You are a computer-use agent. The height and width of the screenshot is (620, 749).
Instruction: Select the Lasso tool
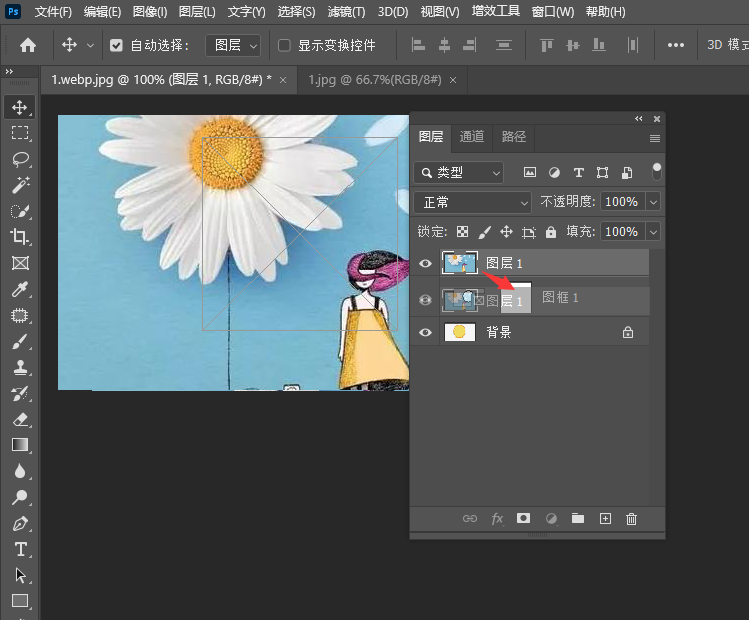pos(20,159)
